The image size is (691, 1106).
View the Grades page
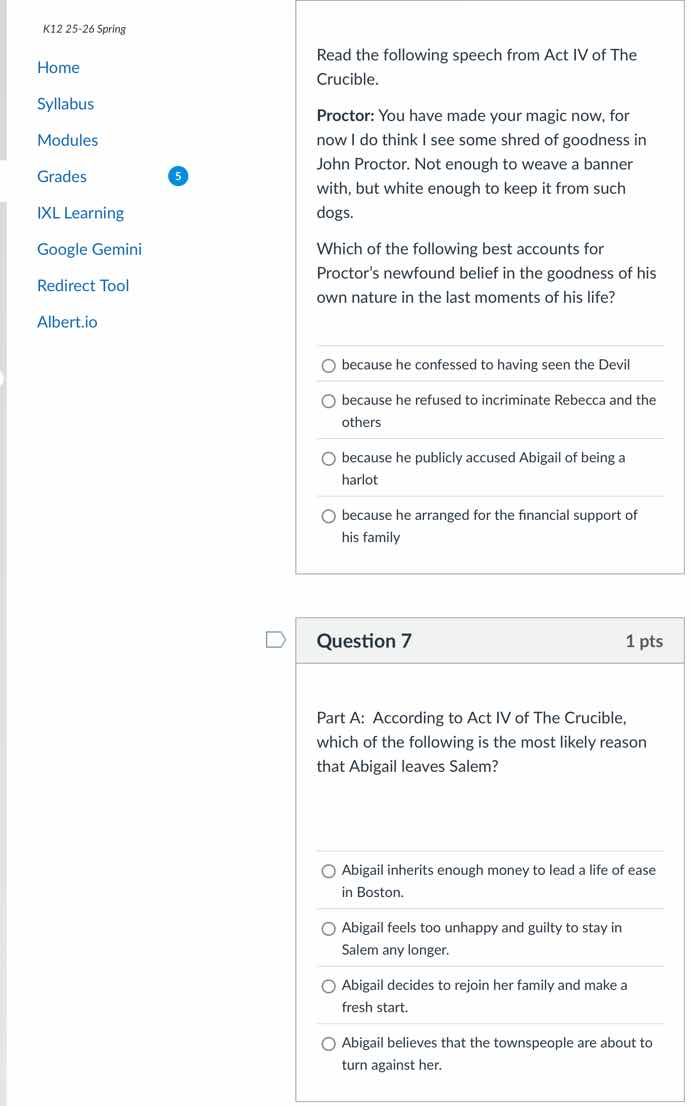pyautogui.click(x=62, y=177)
